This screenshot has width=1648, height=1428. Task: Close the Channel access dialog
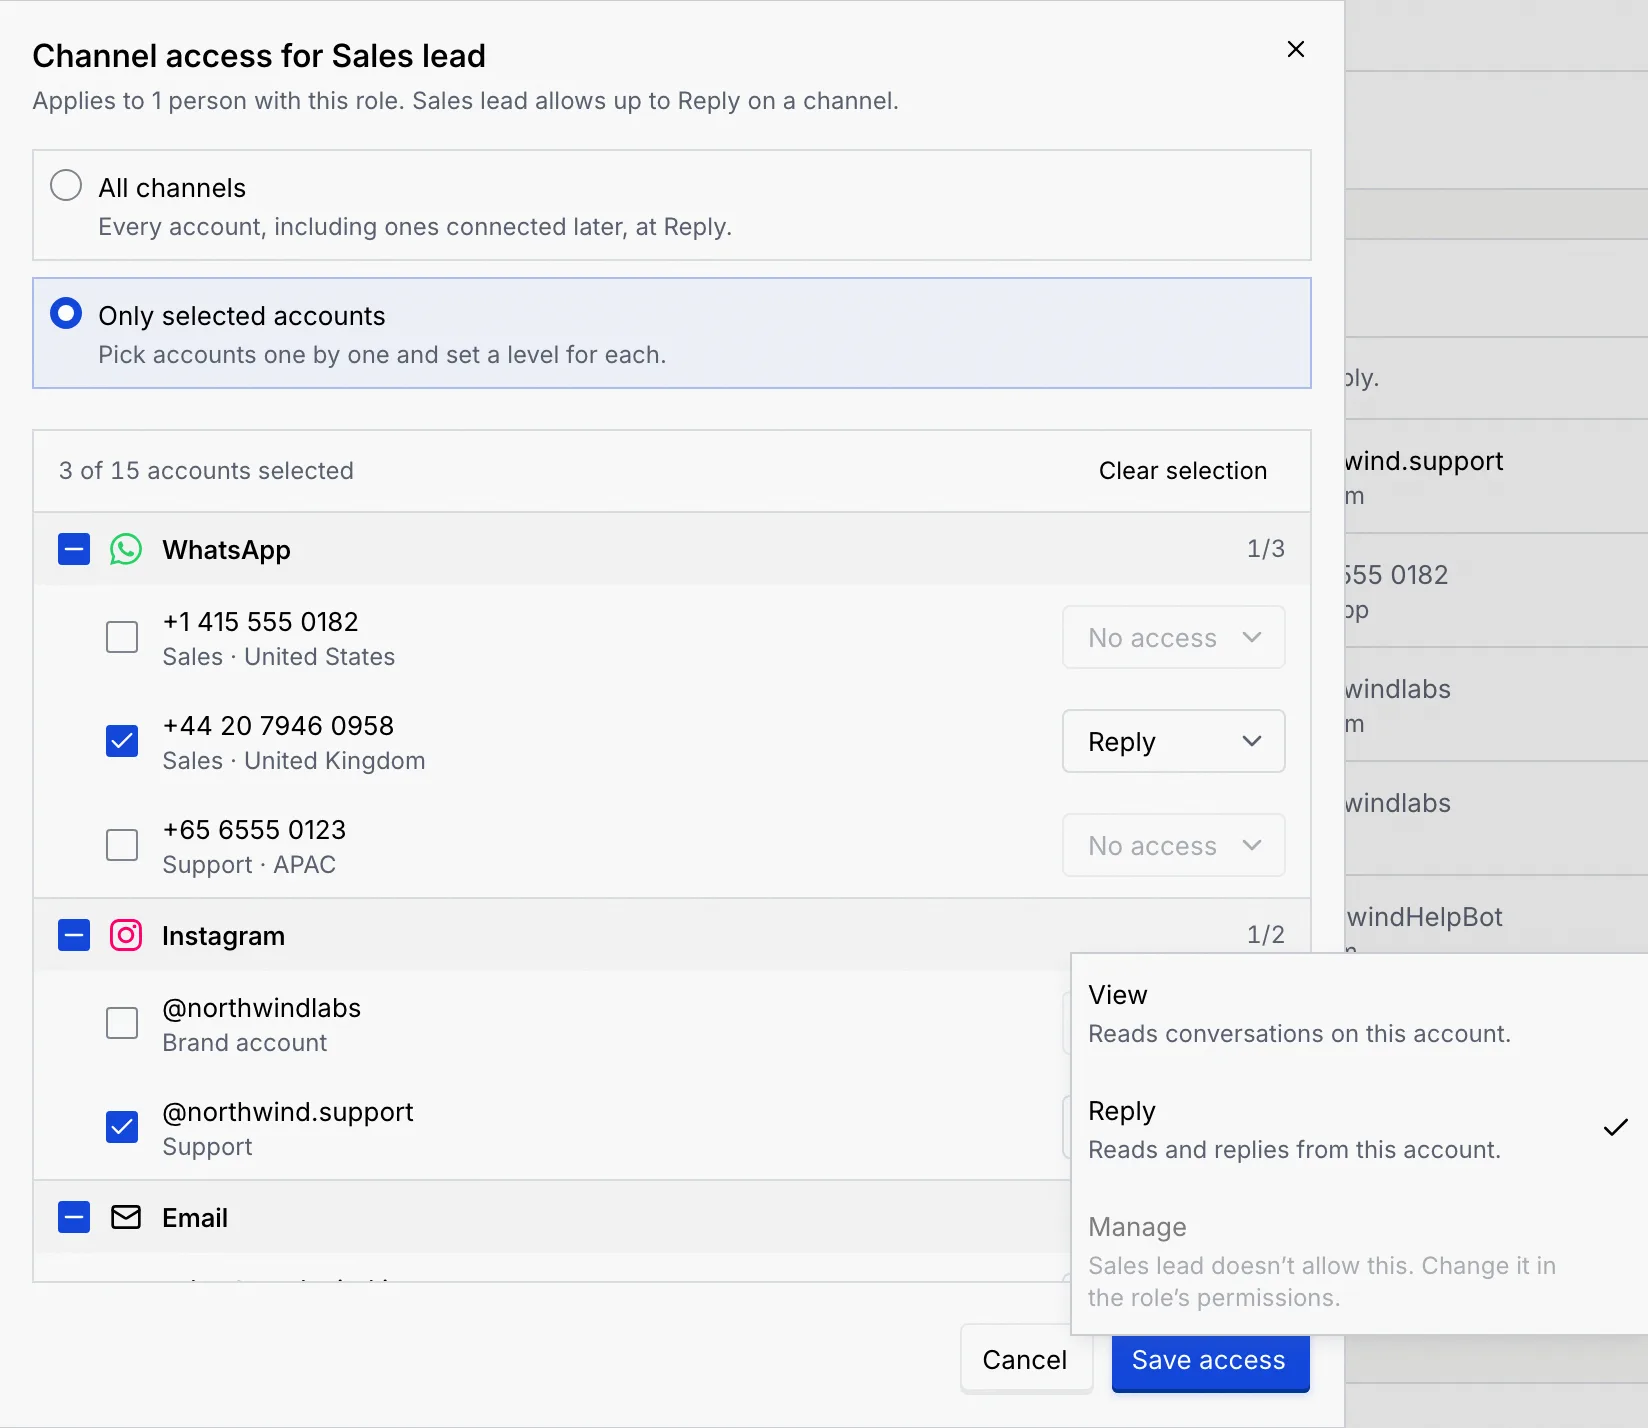[1295, 49]
